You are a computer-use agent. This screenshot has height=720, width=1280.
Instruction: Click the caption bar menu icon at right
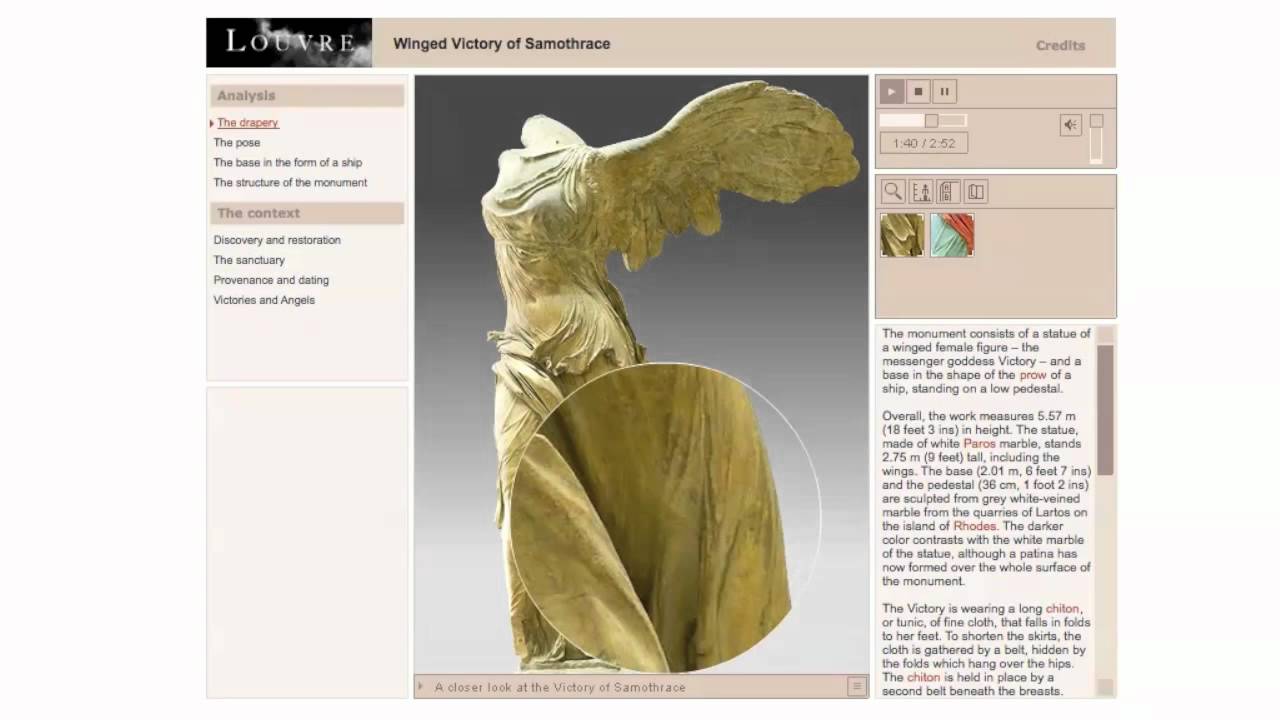point(856,687)
